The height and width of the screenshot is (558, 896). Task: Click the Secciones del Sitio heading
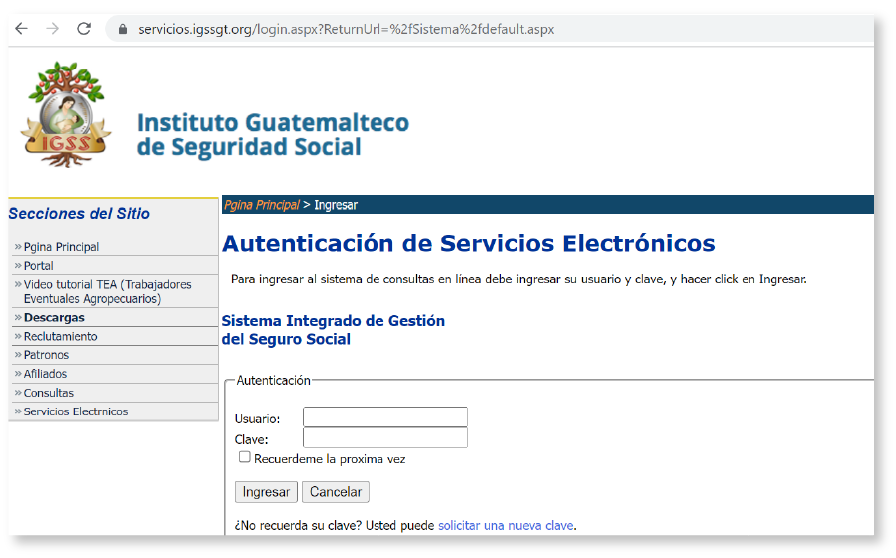[x=79, y=213]
